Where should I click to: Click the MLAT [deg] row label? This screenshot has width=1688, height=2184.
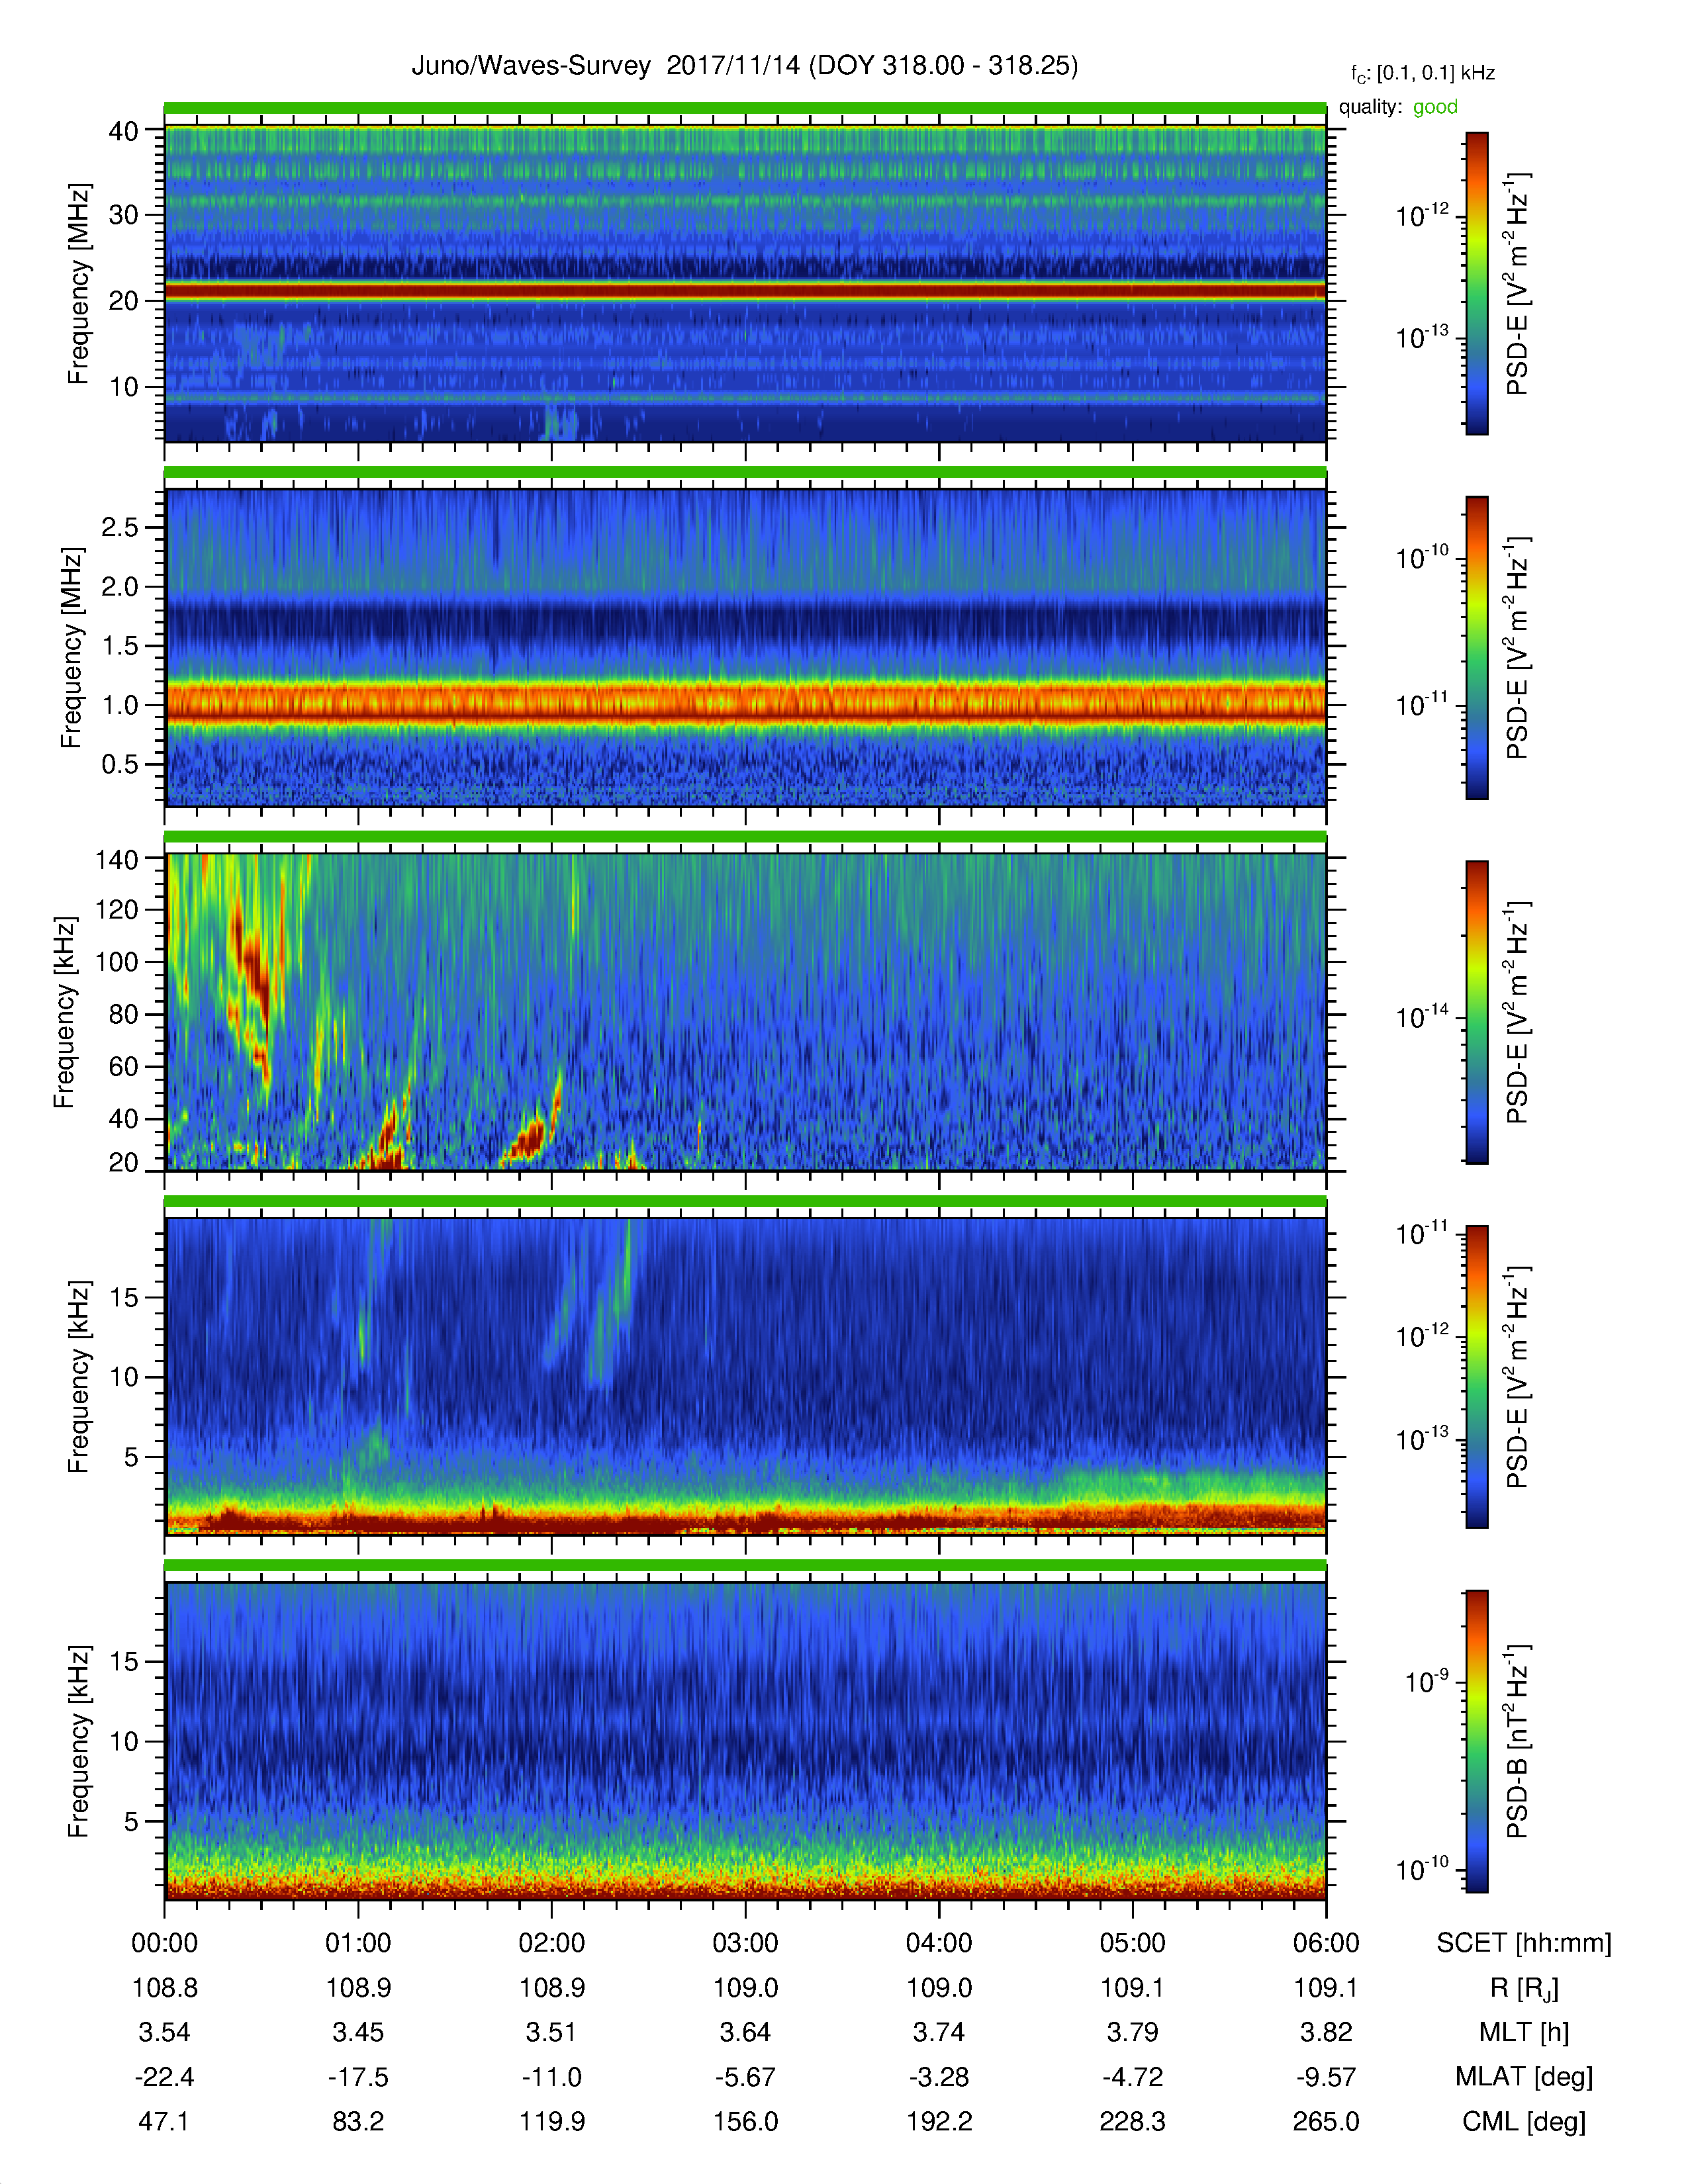point(1523,2077)
